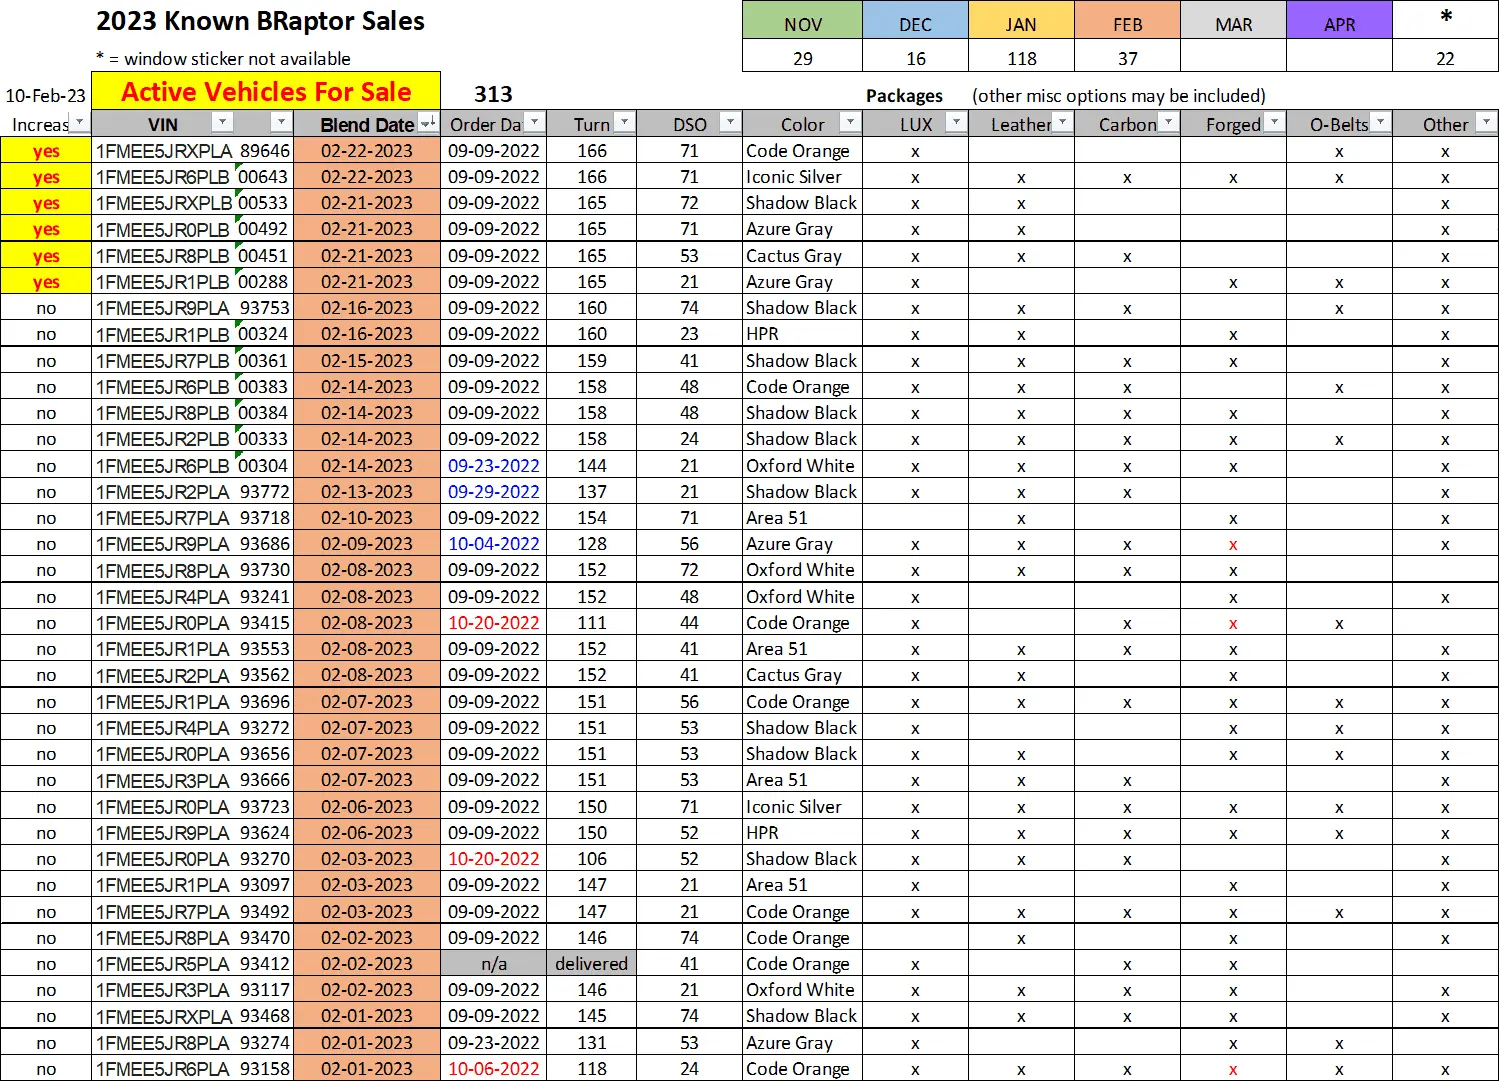Click the Turn value 111 cell

click(x=591, y=622)
